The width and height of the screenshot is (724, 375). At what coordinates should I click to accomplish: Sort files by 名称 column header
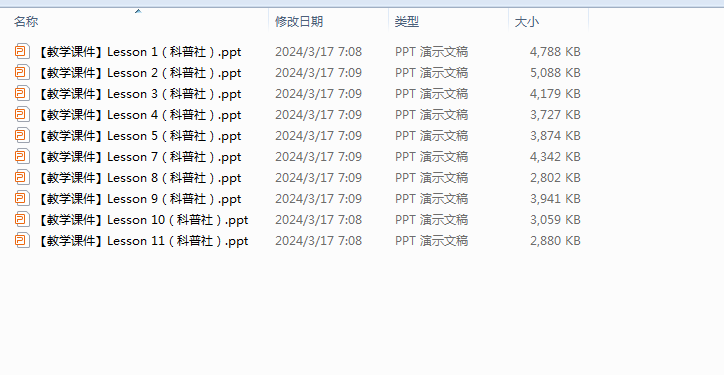click(139, 22)
